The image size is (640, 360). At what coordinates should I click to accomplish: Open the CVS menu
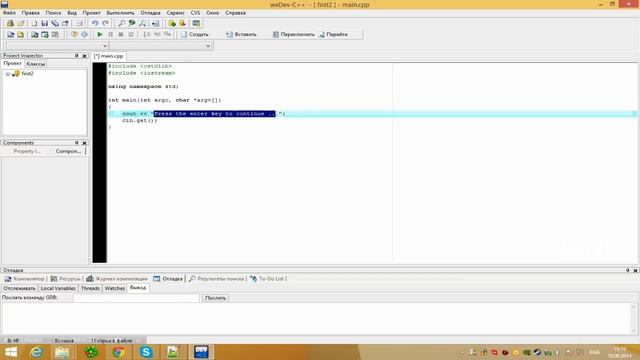click(x=196, y=13)
